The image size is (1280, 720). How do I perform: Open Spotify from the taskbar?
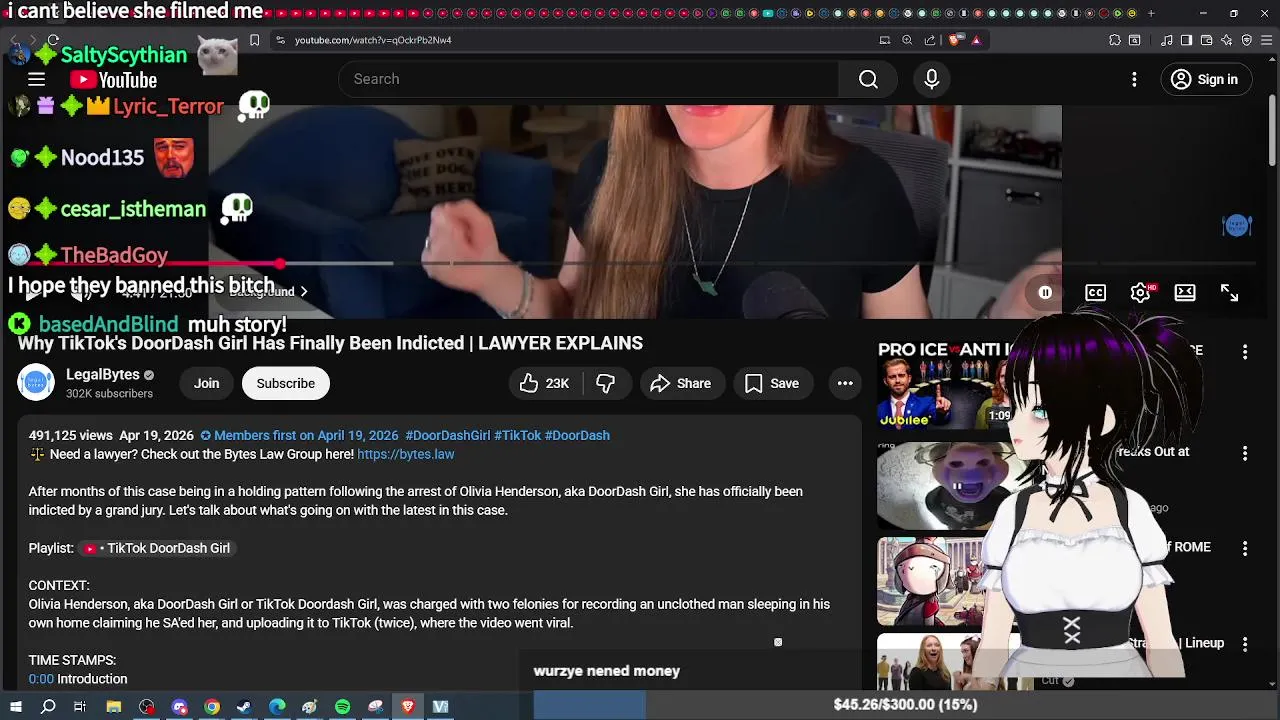pyautogui.click(x=342, y=707)
